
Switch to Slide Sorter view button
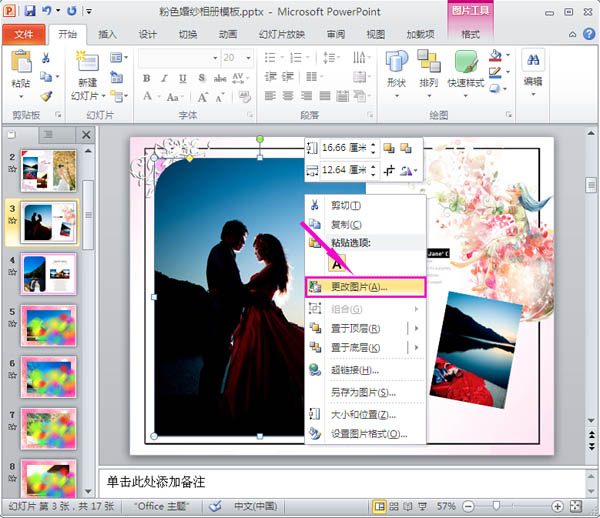pyautogui.click(x=394, y=506)
